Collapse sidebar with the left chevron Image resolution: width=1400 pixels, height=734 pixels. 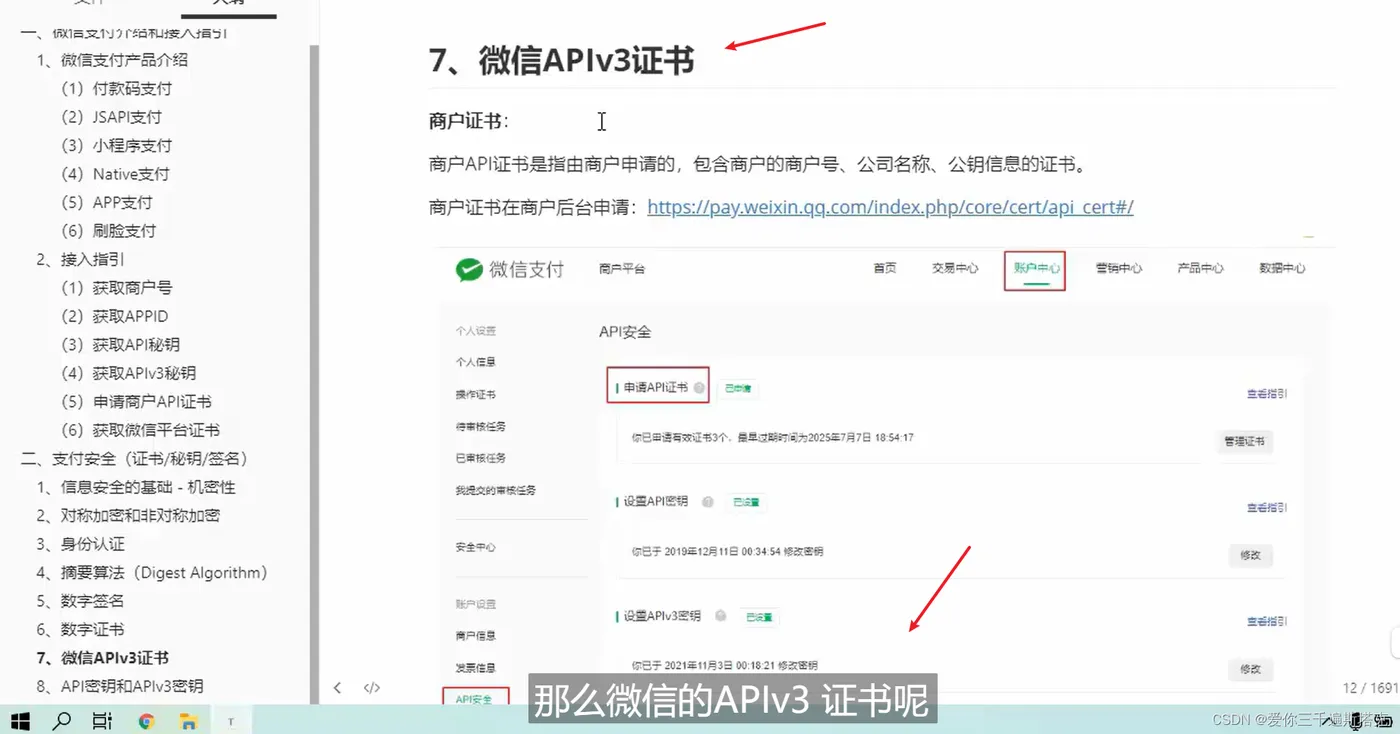click(x=338, y=688)
